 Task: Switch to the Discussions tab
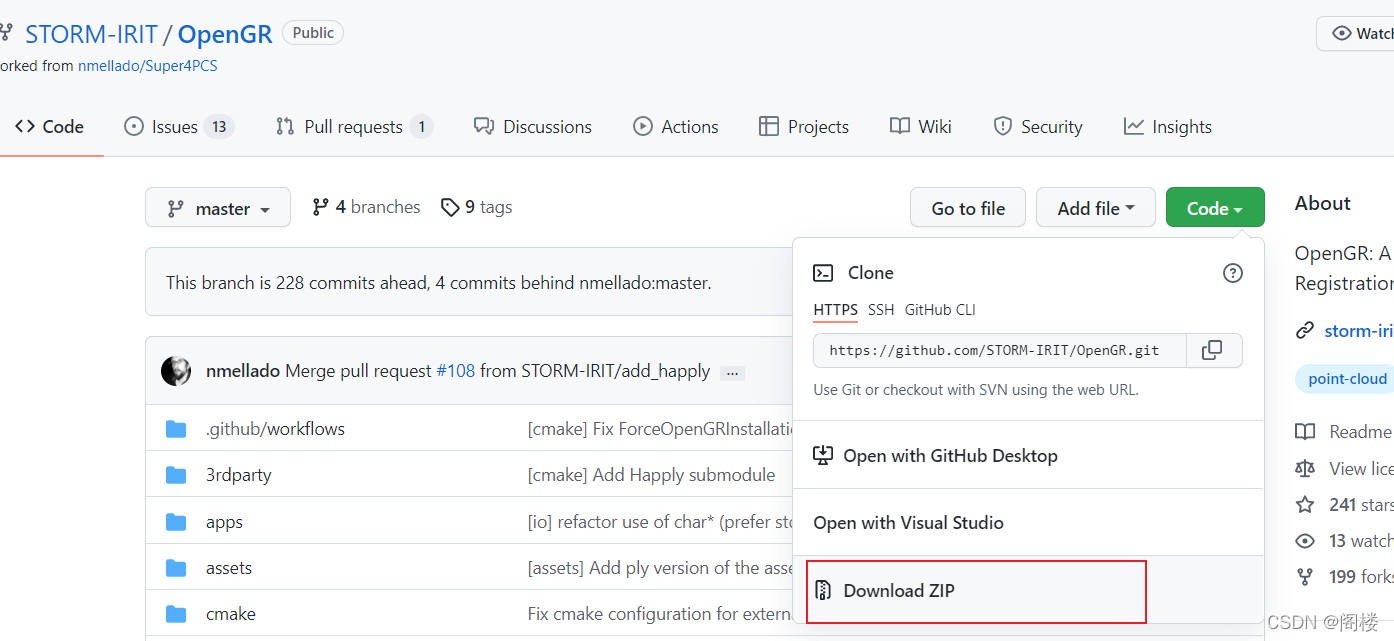pos(533,127)
